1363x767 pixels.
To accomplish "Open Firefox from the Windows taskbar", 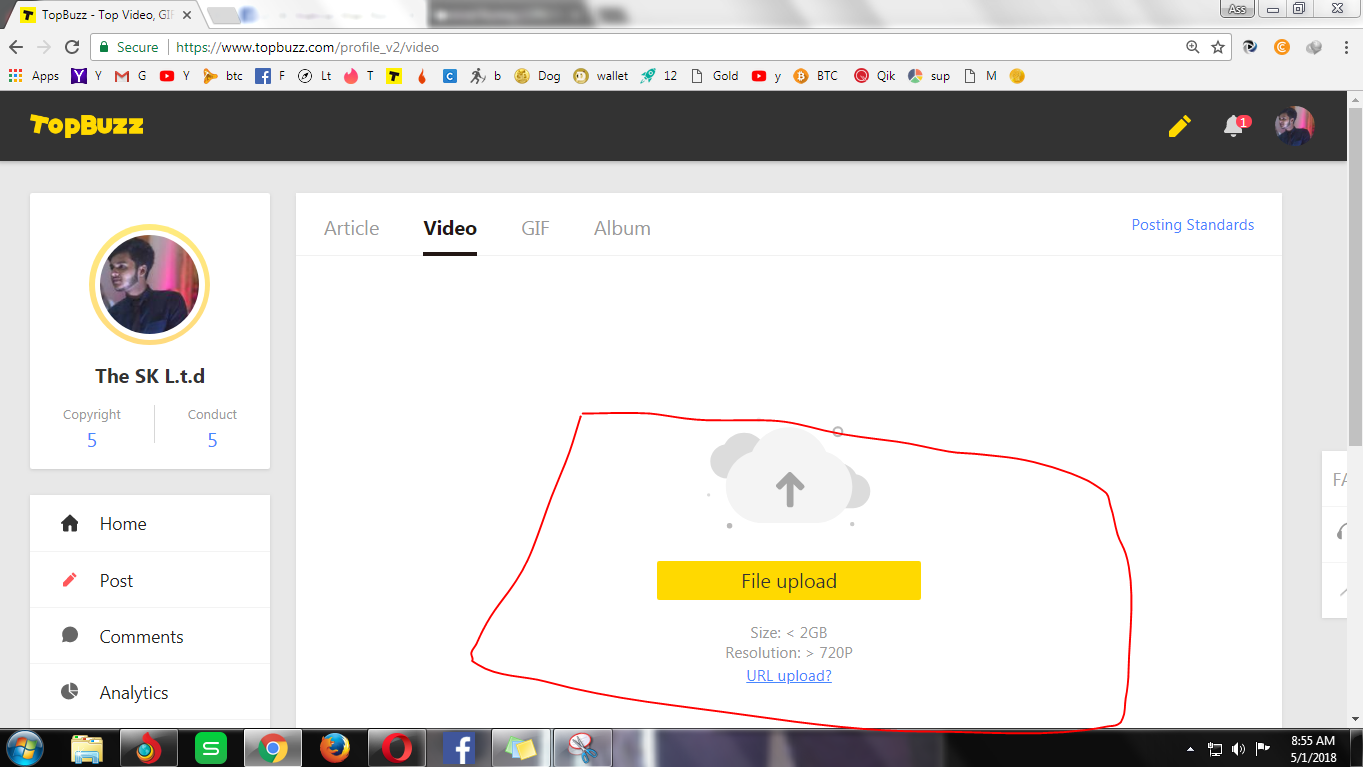I will click(334, 747).
